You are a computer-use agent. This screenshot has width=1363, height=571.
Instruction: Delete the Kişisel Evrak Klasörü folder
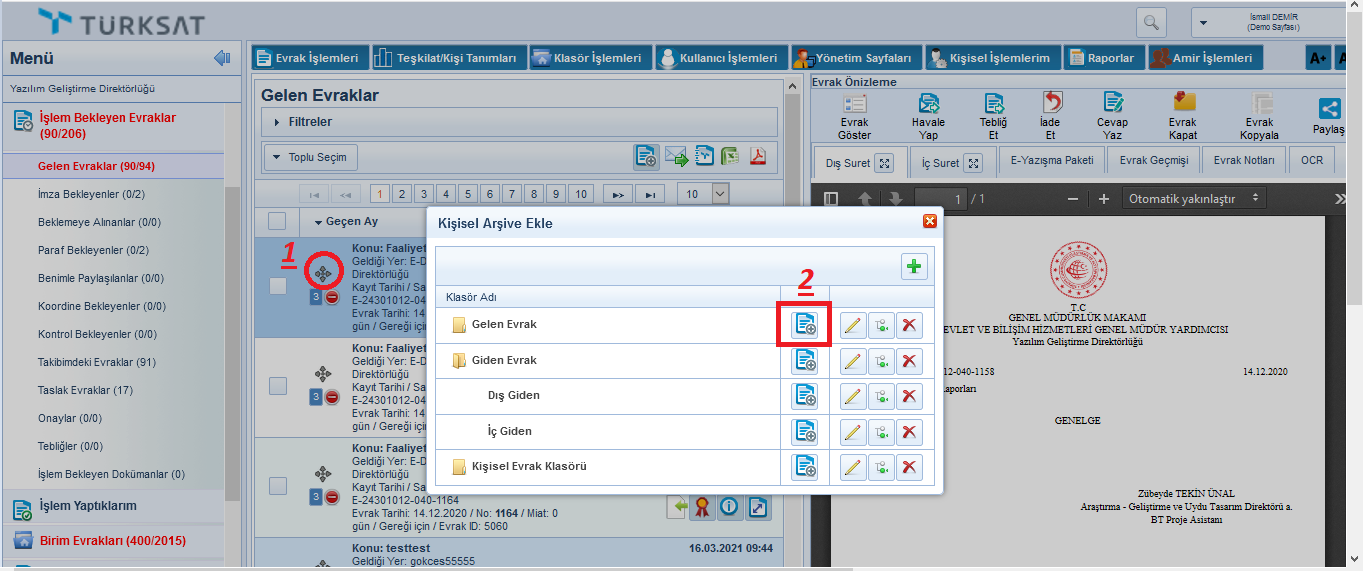(x=908, y=467)
